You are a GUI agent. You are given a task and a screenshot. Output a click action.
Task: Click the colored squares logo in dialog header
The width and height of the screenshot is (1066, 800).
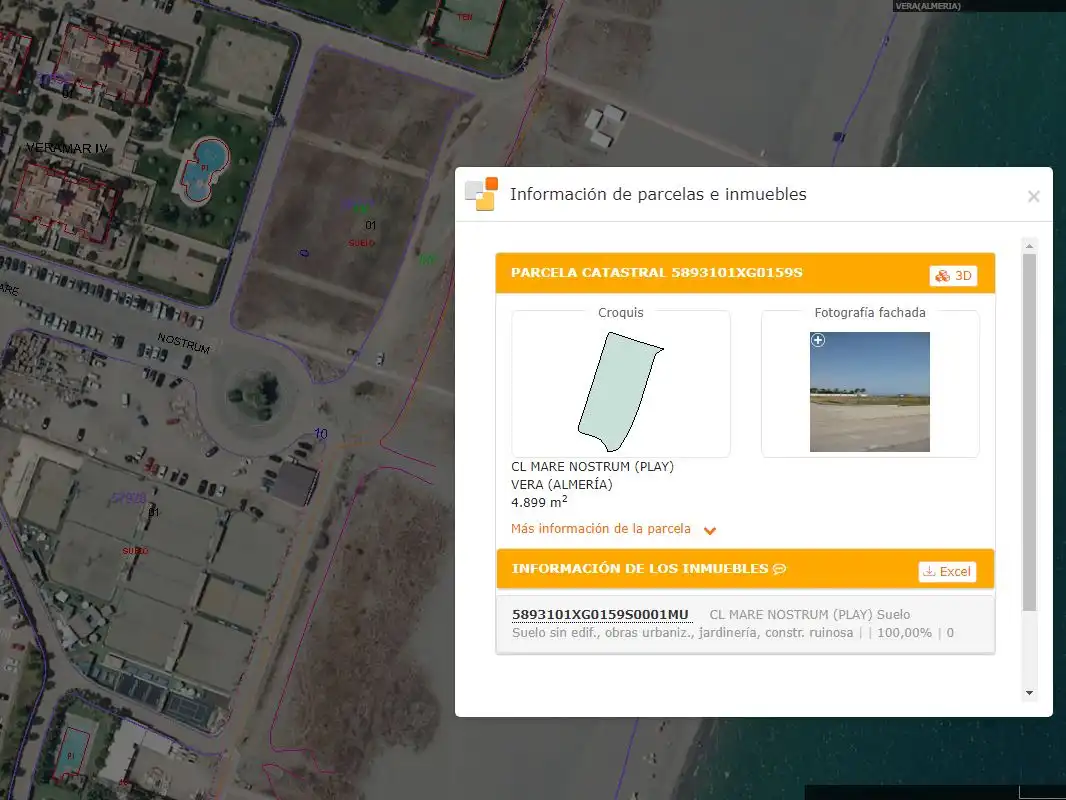coord(481,194)
